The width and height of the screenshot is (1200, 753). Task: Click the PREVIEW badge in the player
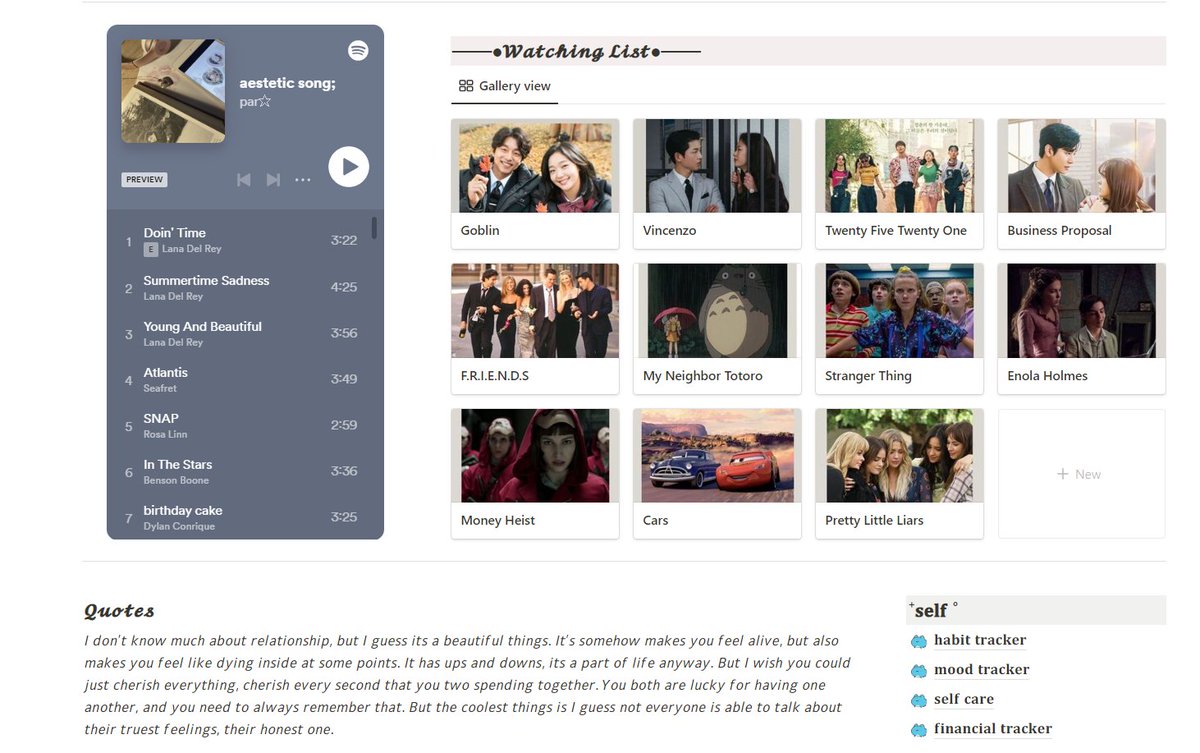coord(144,180)
